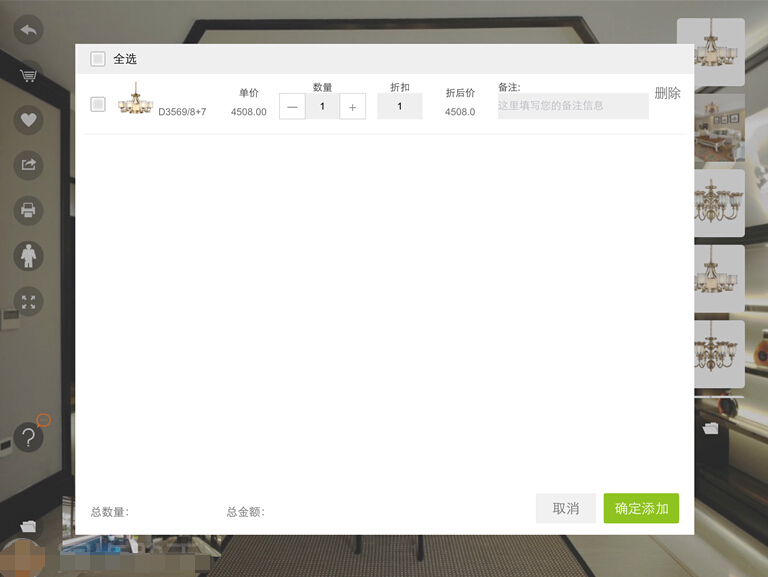Click the 备注 remarks input field

pos(573,106)
